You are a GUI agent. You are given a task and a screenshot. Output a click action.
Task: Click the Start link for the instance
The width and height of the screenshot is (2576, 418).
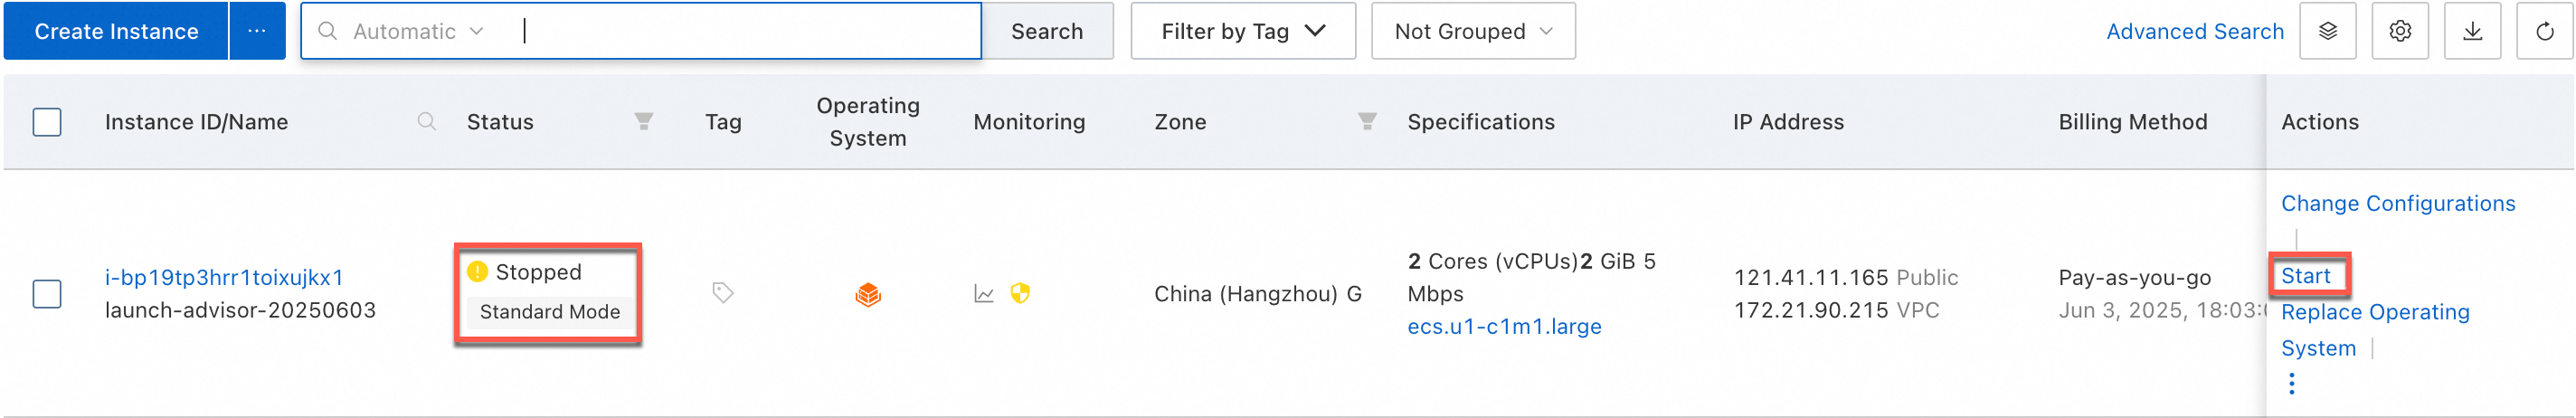click(2305, 276)
